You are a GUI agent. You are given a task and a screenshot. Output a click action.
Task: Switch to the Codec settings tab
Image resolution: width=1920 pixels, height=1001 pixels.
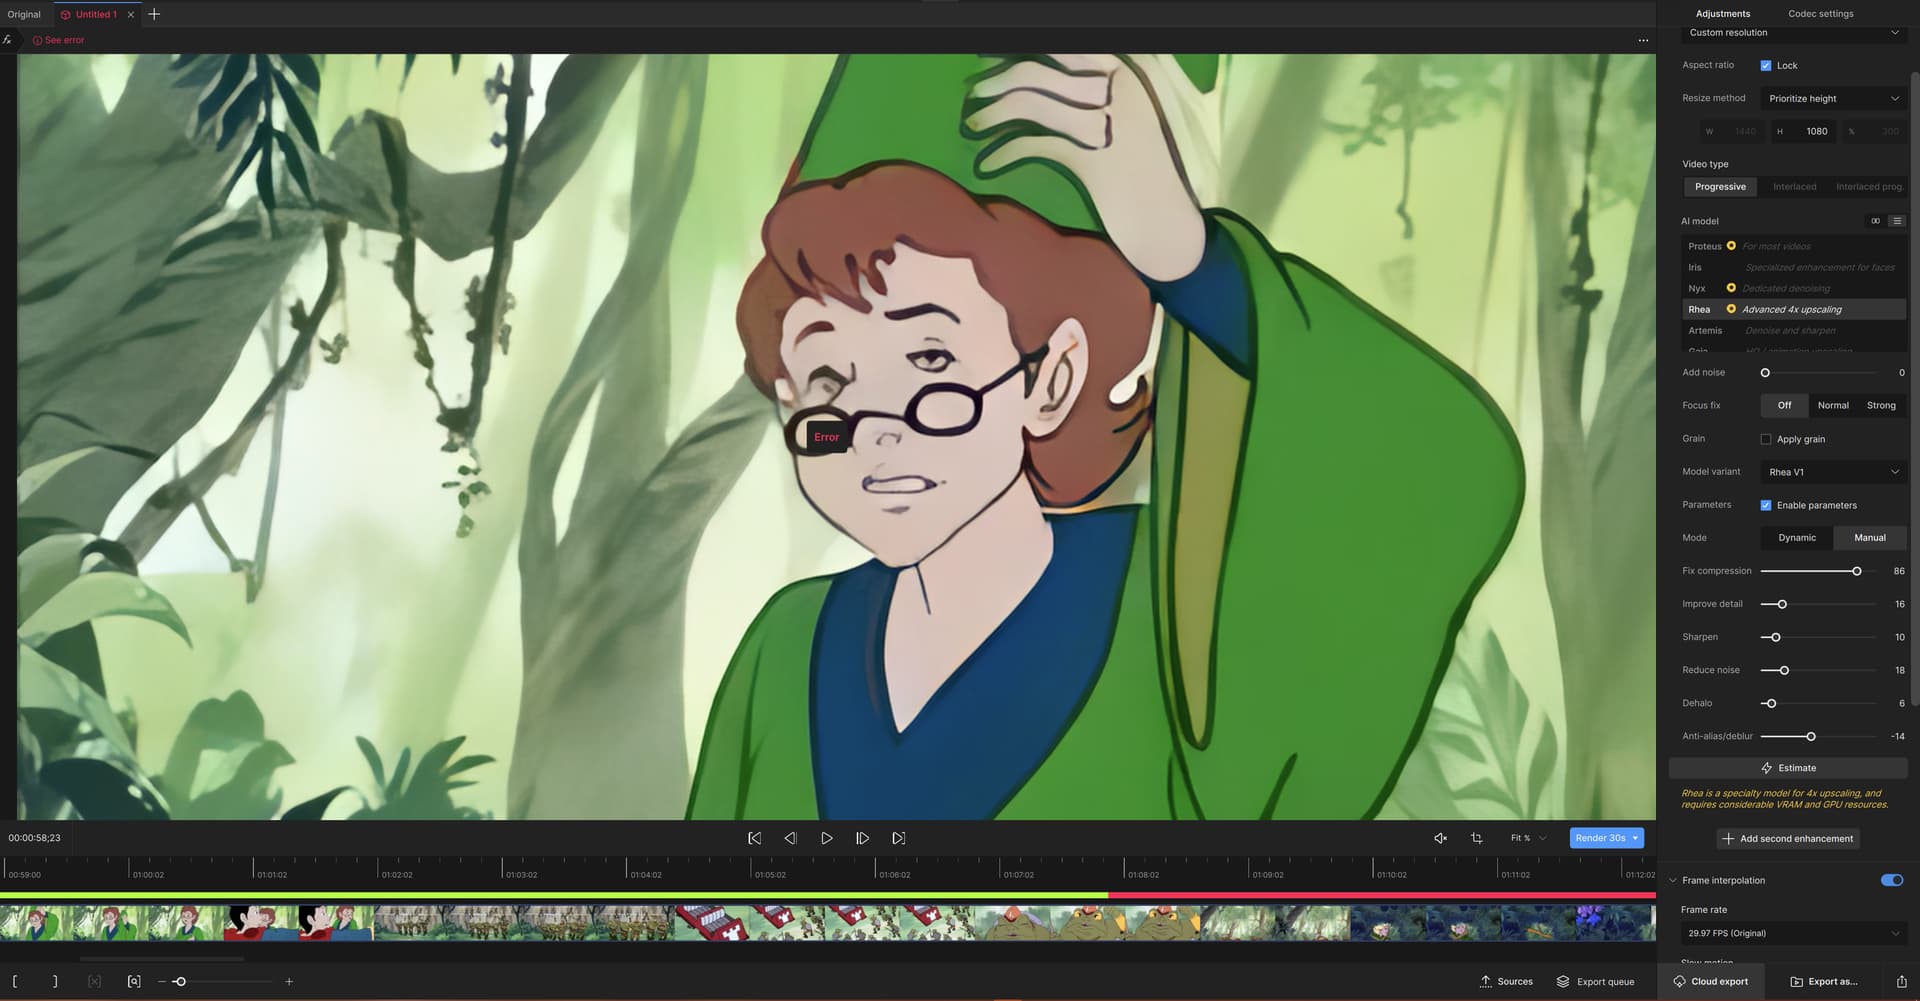pyautogui.click(x=1820, y=14)
